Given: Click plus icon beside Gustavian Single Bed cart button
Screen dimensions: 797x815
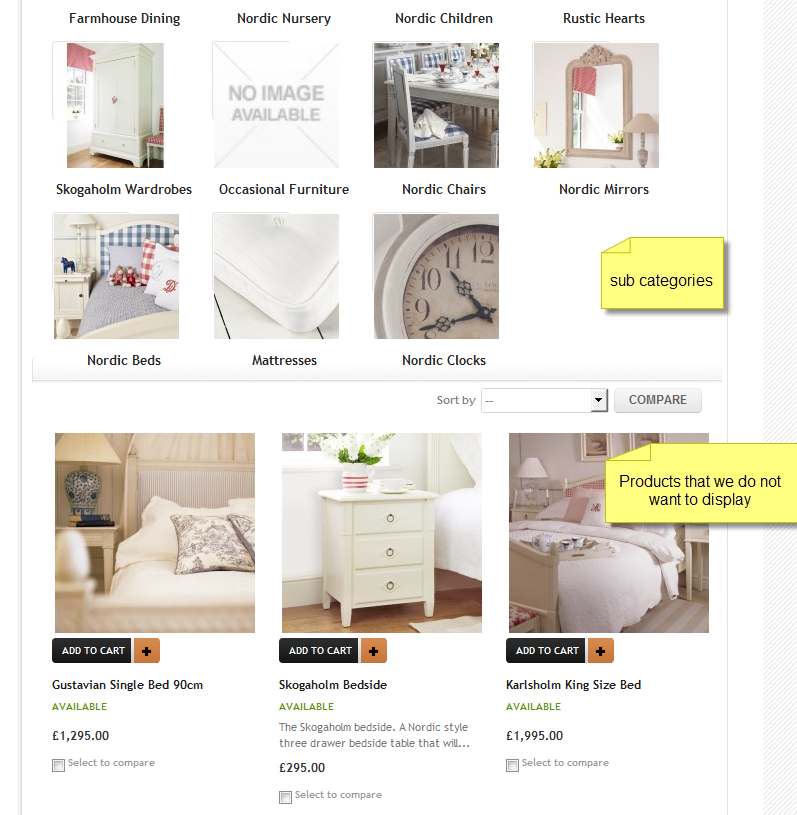Looking at the screenshot, I should [x=147, y=650].
